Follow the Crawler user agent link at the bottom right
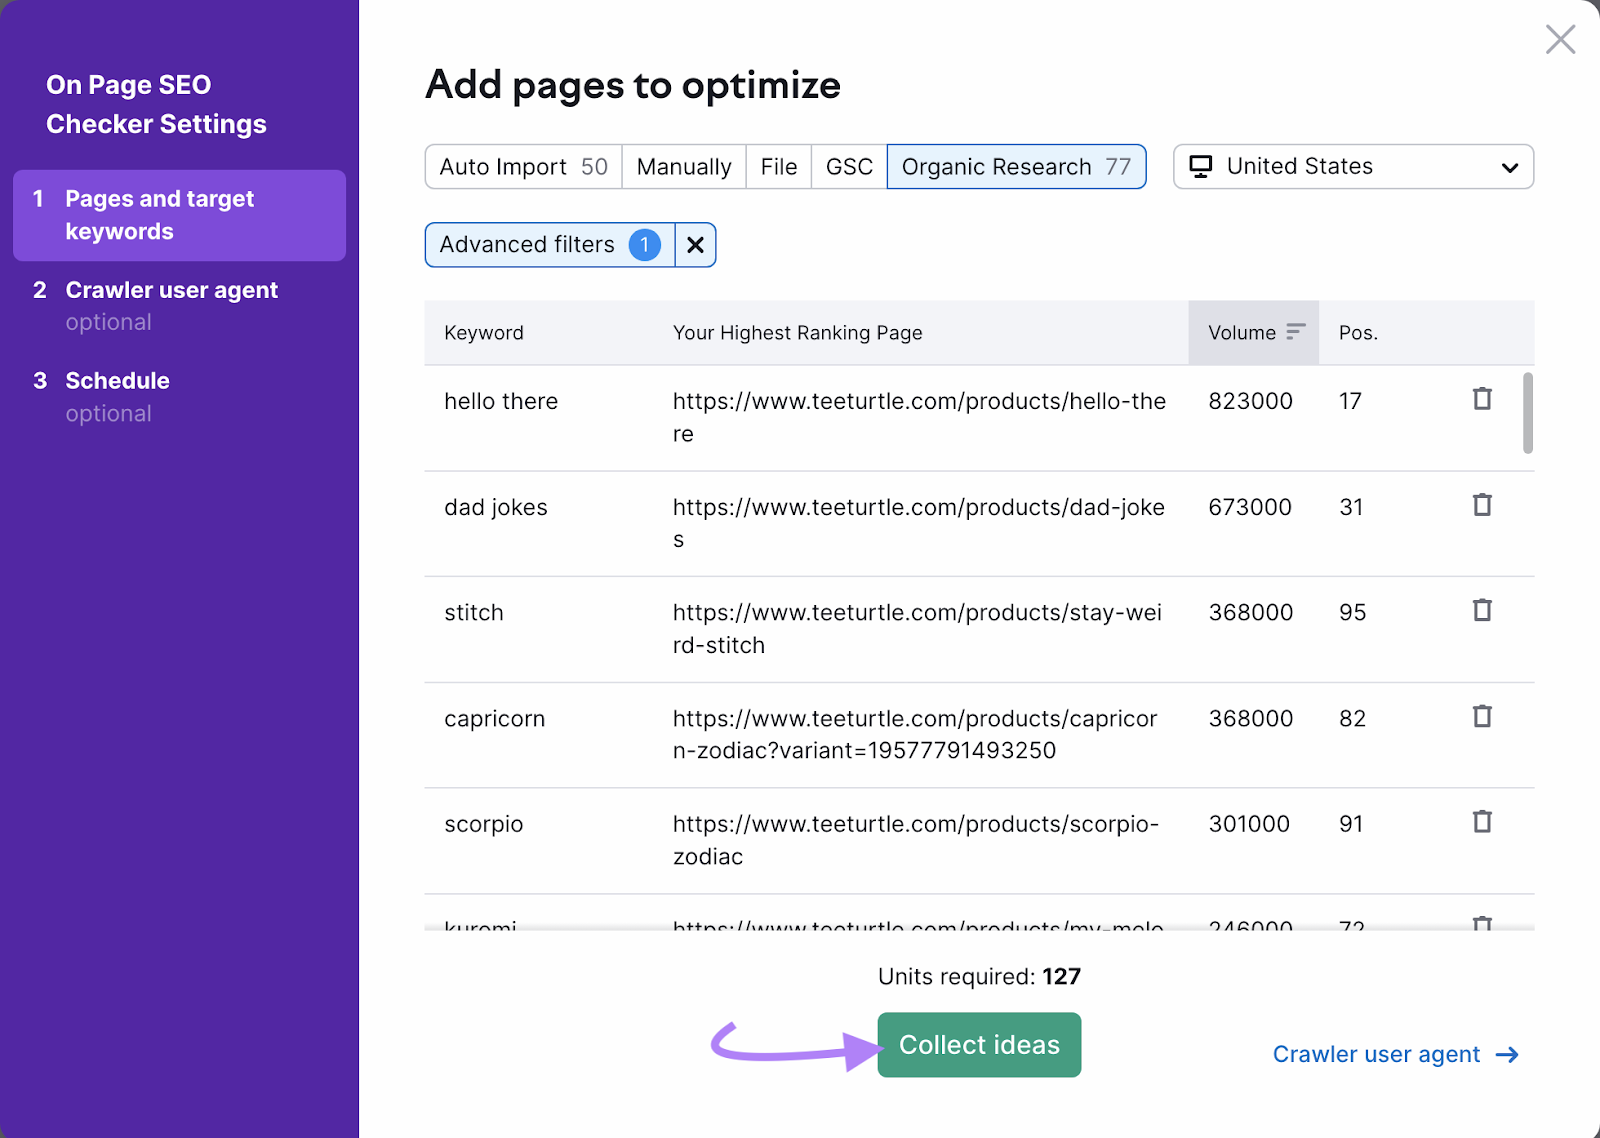This screenshot has height=1138, width=1600. (x=1396, y=1054)
